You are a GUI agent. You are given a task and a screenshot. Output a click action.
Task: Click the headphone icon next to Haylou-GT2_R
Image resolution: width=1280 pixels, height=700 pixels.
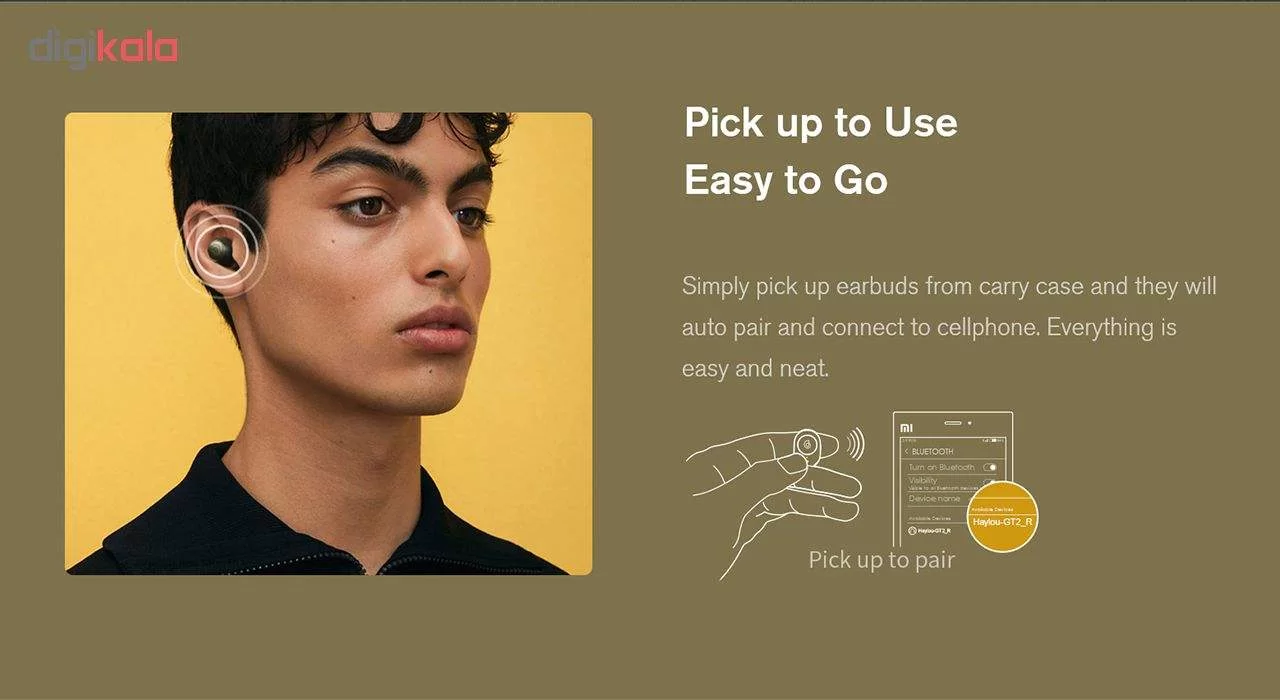pyautogui.click(x=912, y=531)
